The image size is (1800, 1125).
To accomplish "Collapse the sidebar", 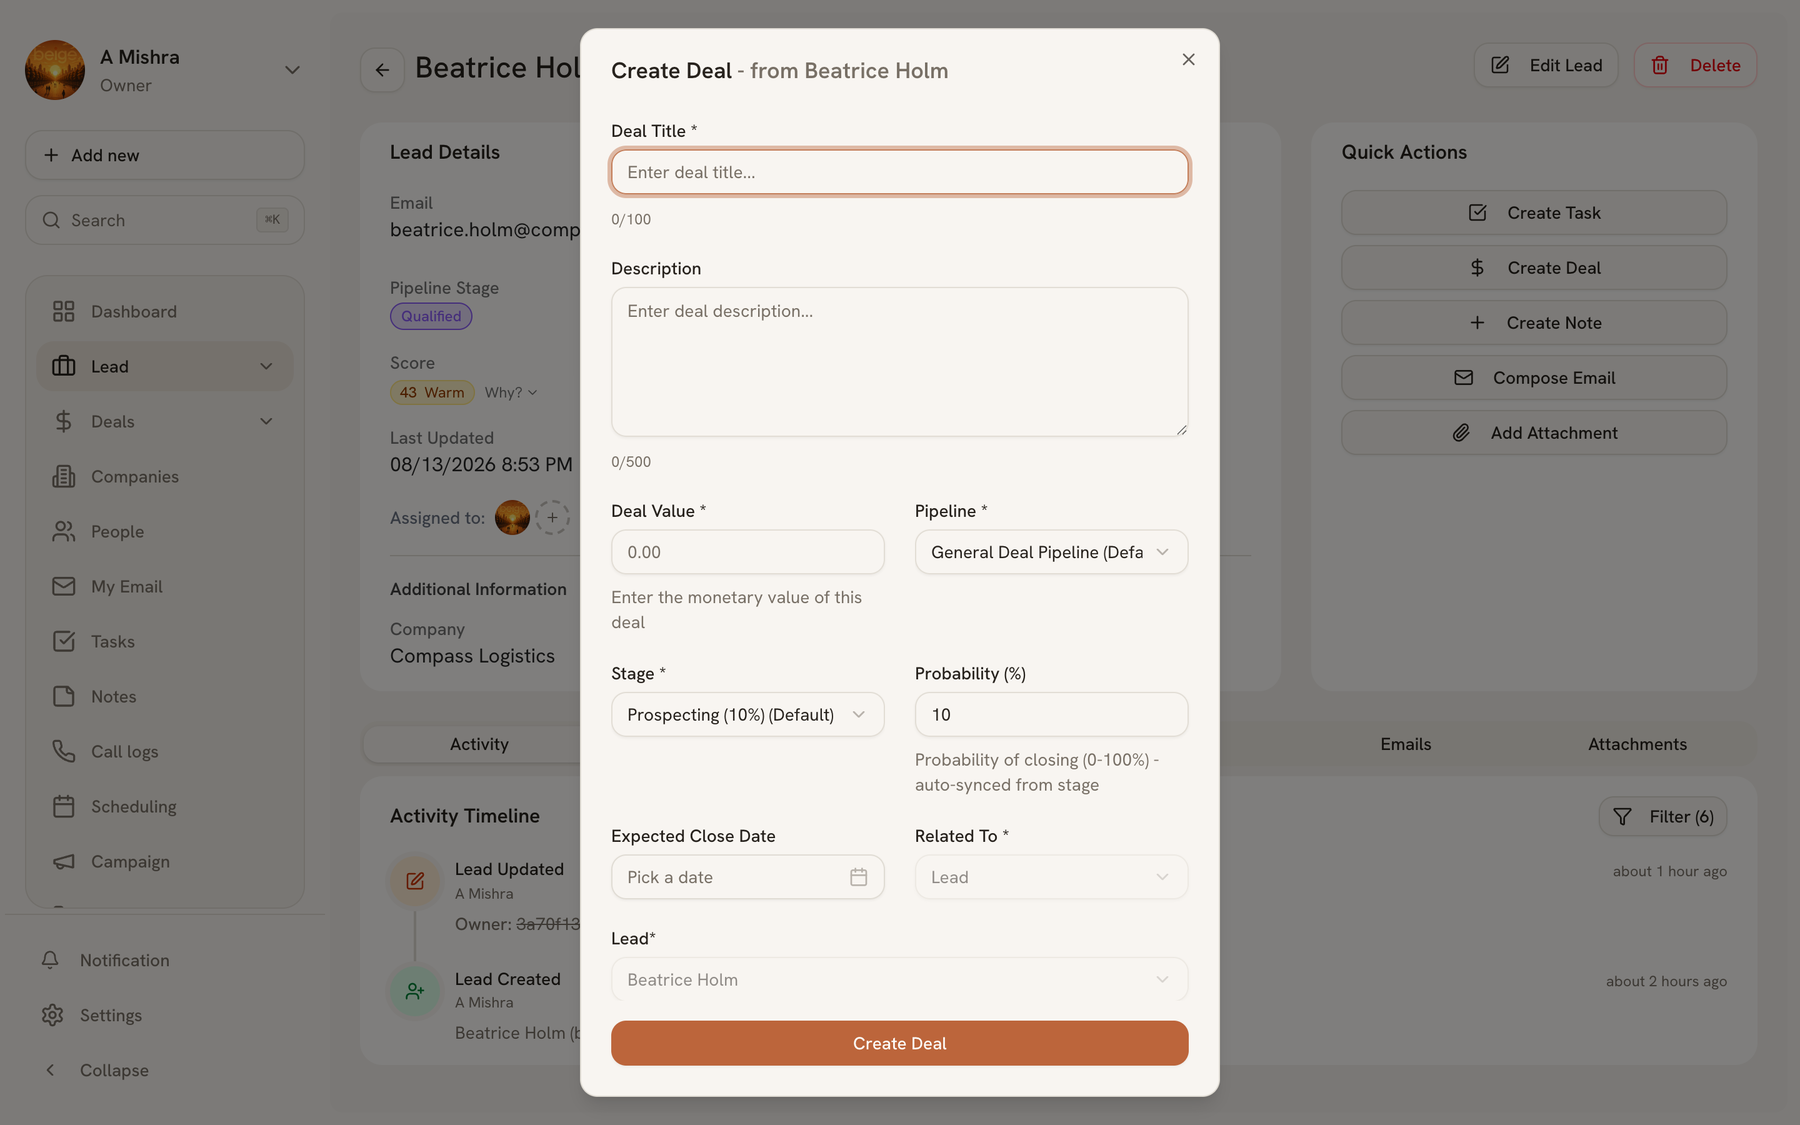I will (165, 1070).
